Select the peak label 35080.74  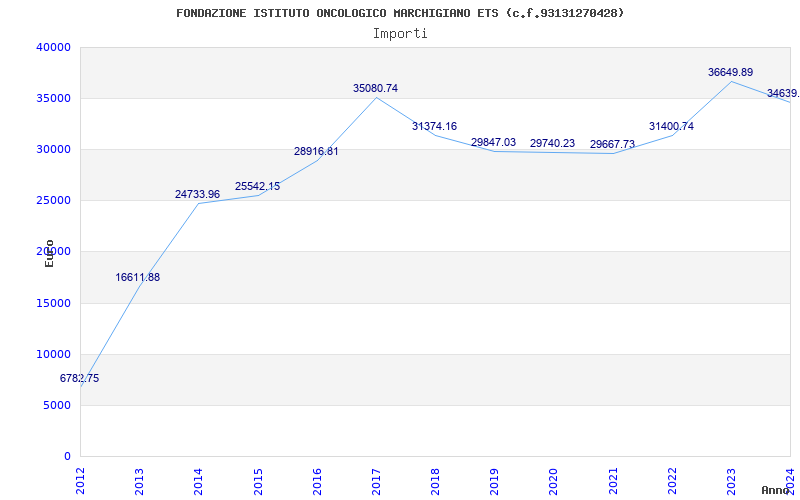pos(376,88)
